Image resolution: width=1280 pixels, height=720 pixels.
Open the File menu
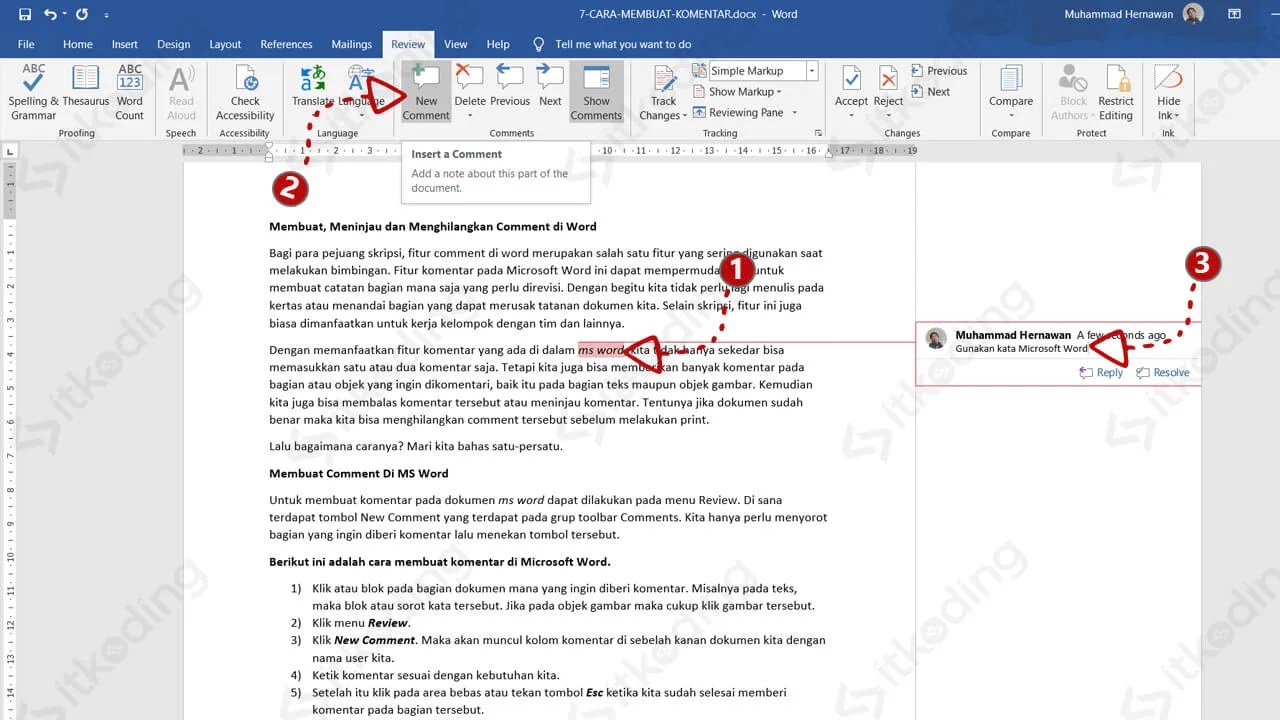click(26, 44)
